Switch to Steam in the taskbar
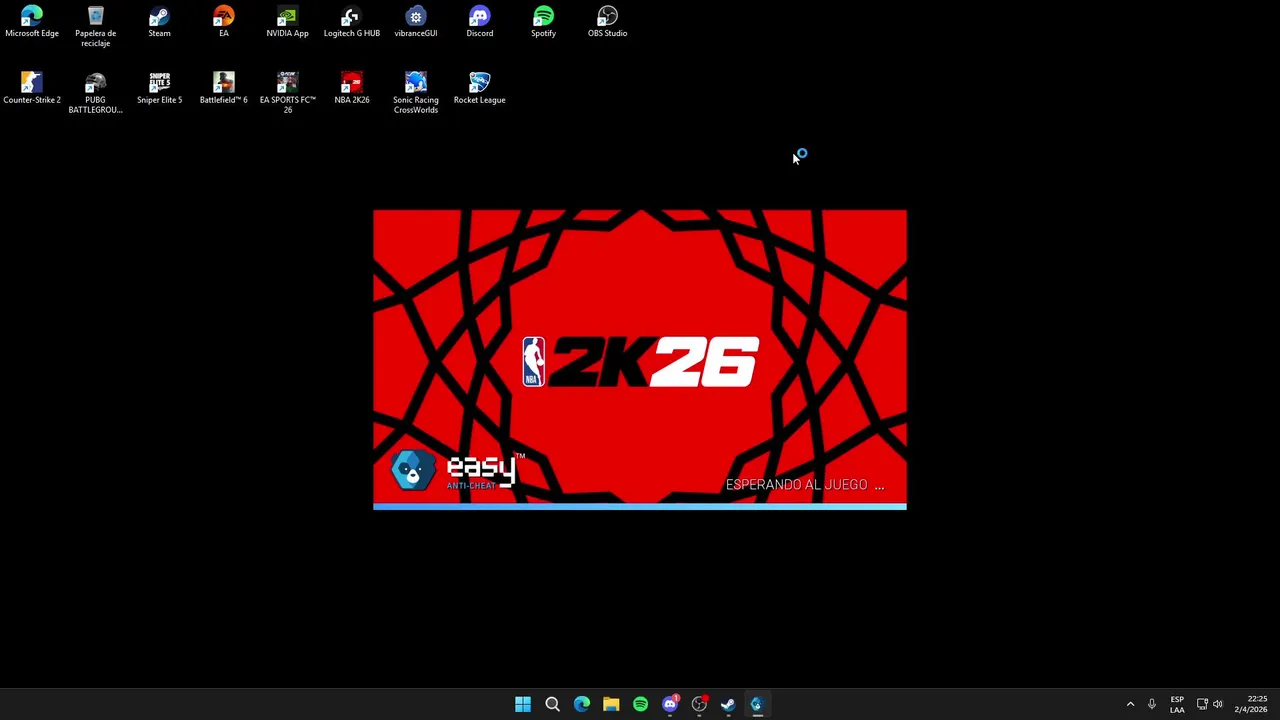 click(x=728, y=704)
